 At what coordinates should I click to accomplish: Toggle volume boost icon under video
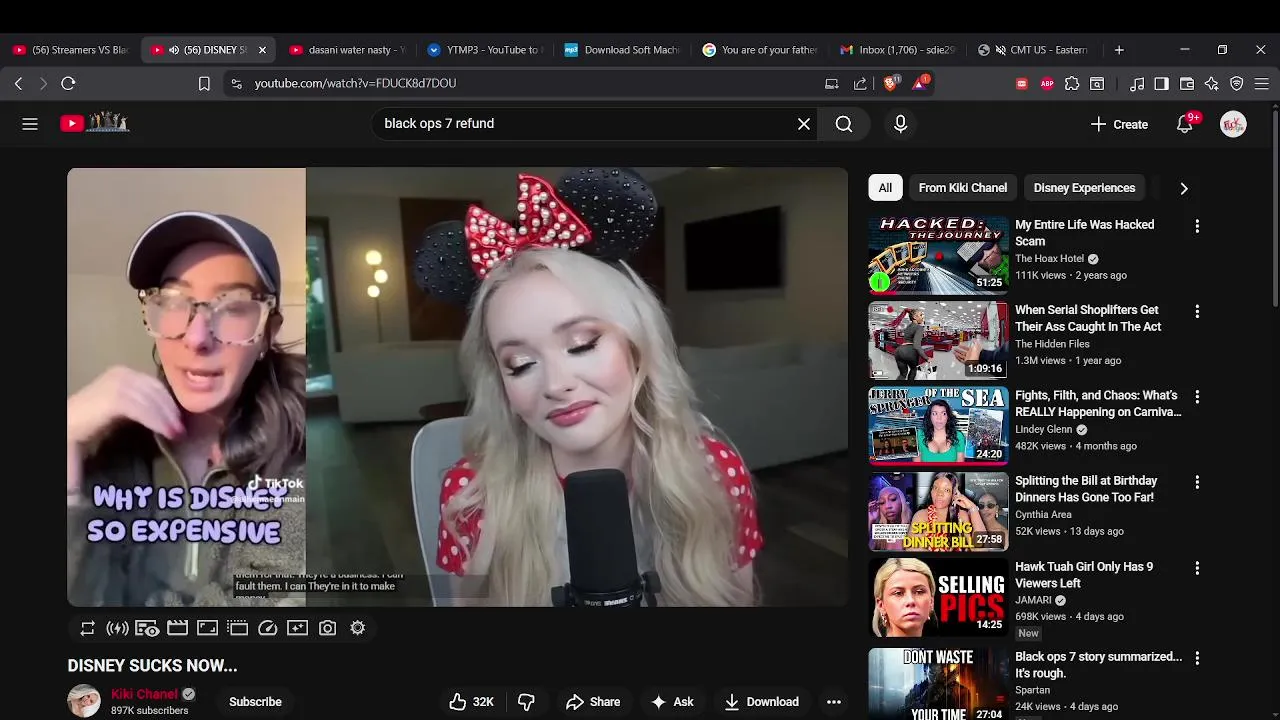click(117, 628)
